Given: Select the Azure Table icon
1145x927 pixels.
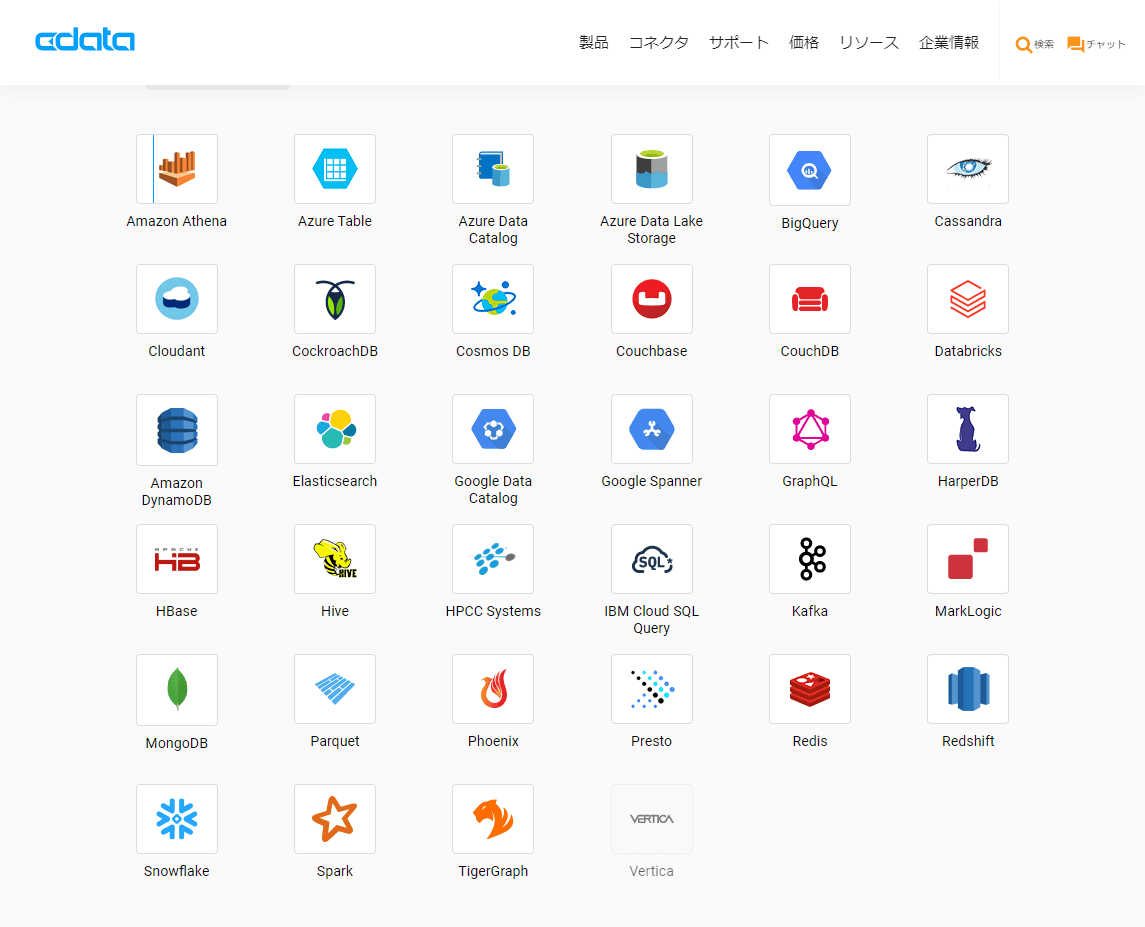Looking at the screenshot, I should point(334,169).
